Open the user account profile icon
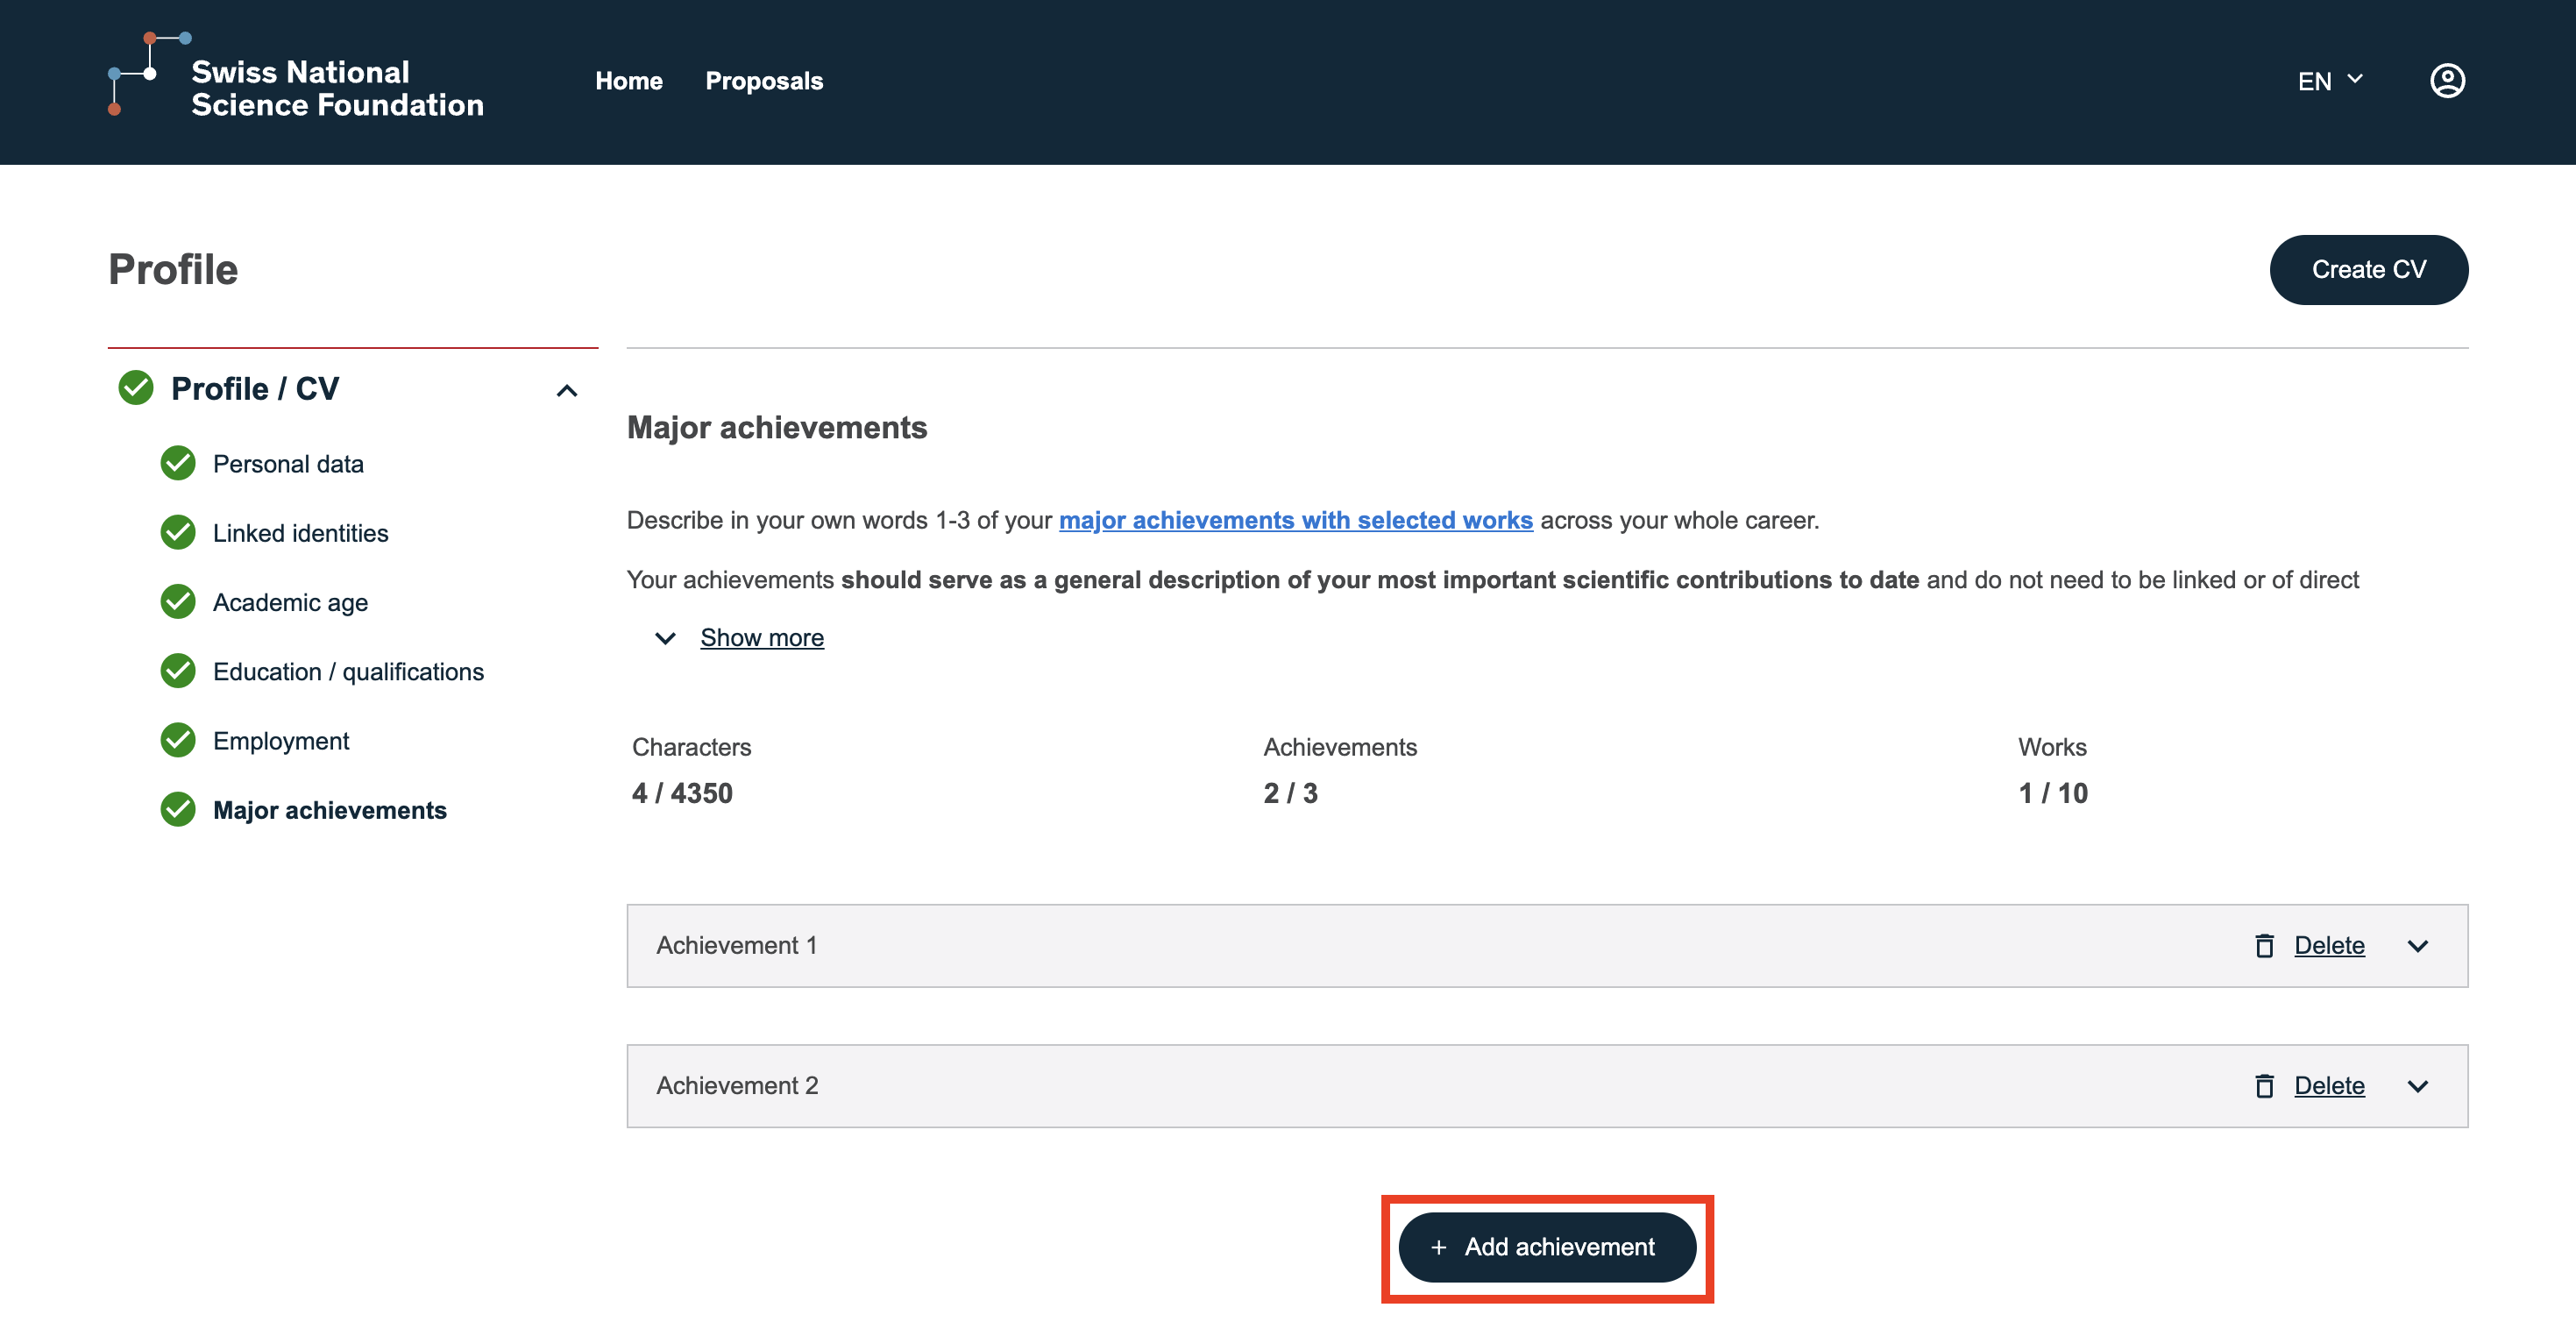Viewport: 2576px width, 1322px height. pos(2446,80)
